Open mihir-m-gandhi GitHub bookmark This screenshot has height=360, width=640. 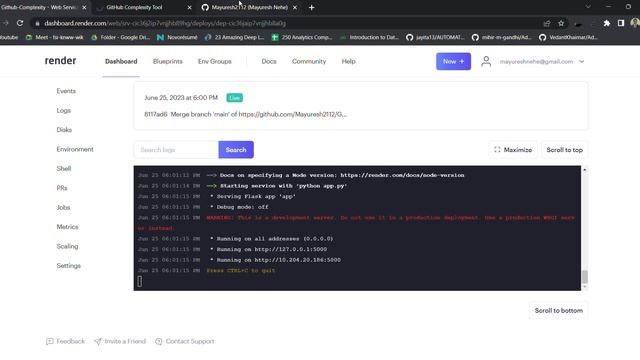pyautogui.click(x=502, y=37)
